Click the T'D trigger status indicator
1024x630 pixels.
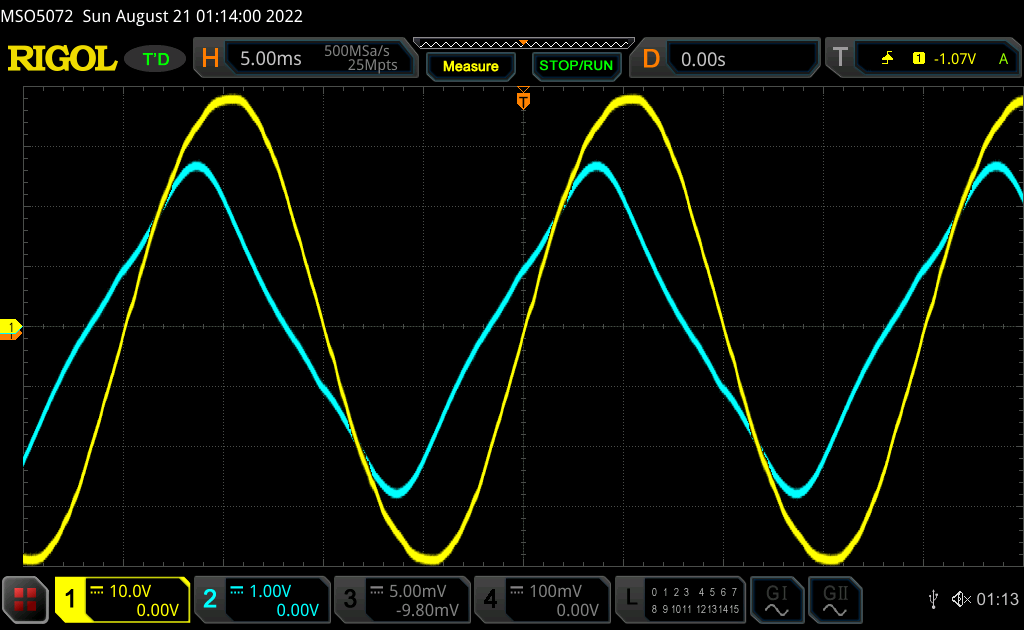156,59
